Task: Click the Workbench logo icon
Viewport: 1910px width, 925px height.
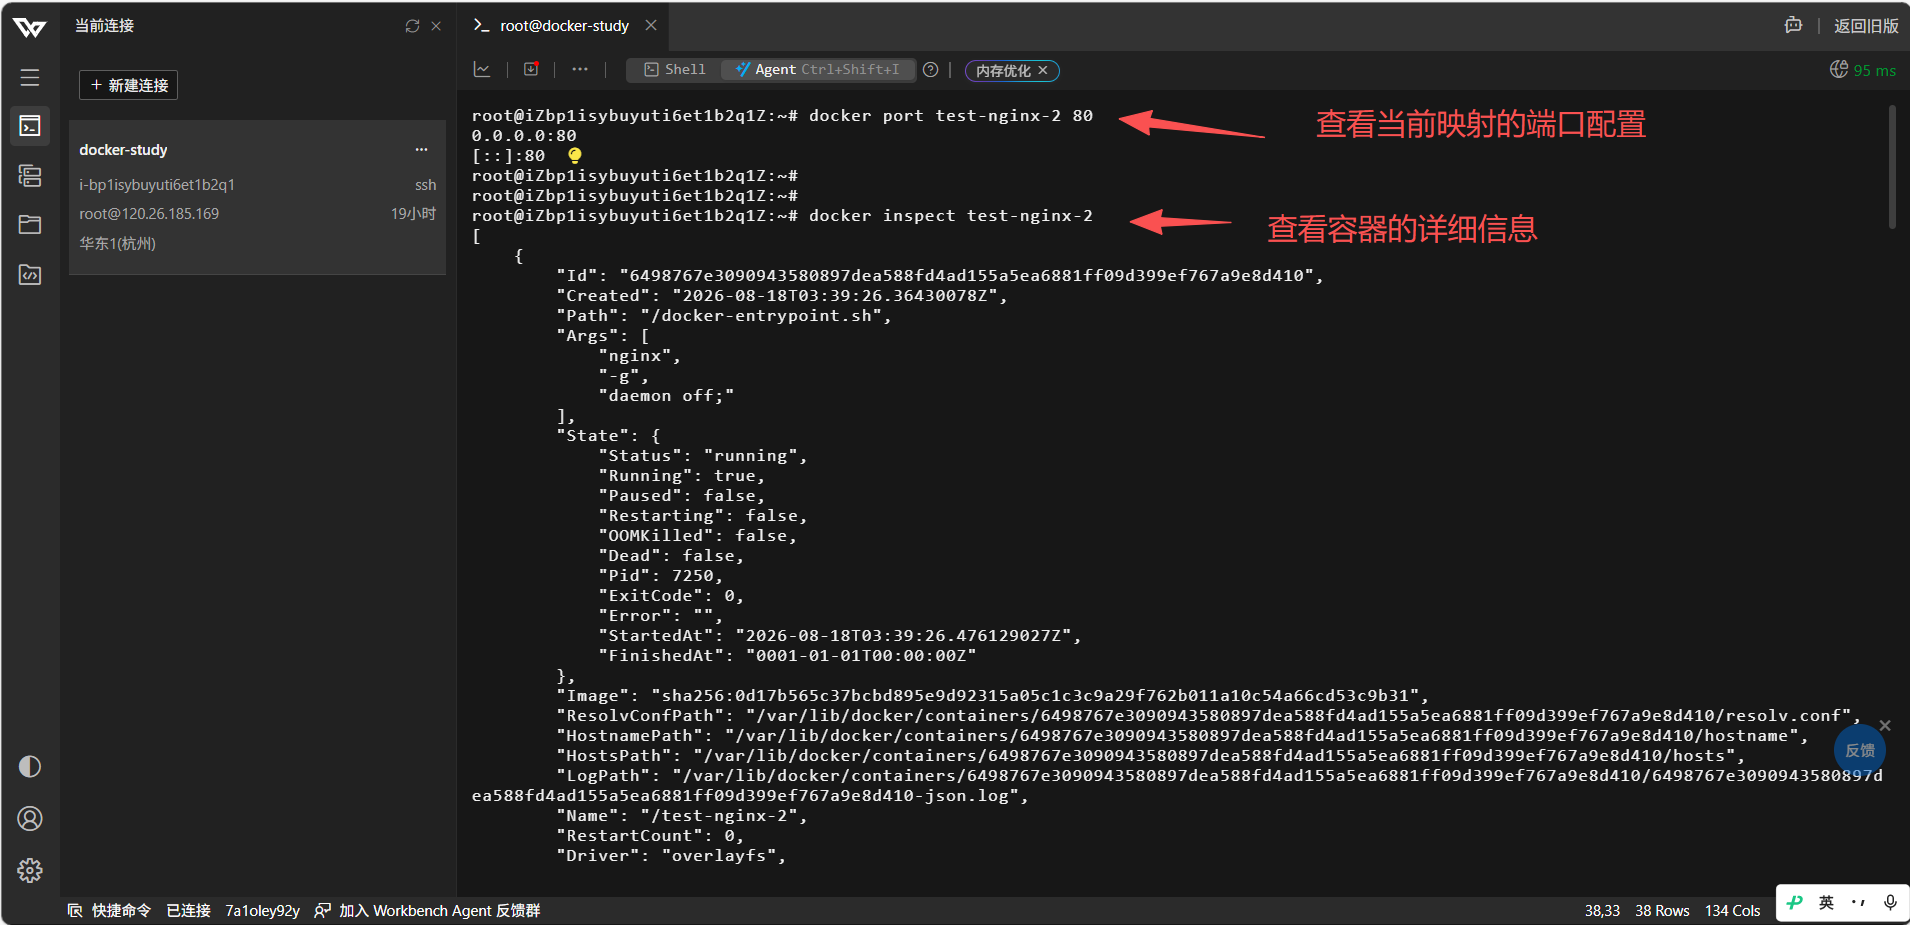Action: click(x=30, y=27)
